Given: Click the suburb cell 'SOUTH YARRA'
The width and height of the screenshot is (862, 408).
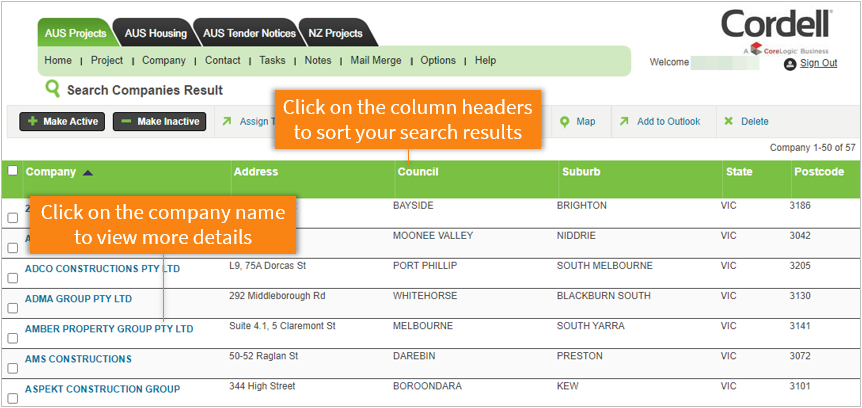Looking at the screenshot, I should coord(591,326).
